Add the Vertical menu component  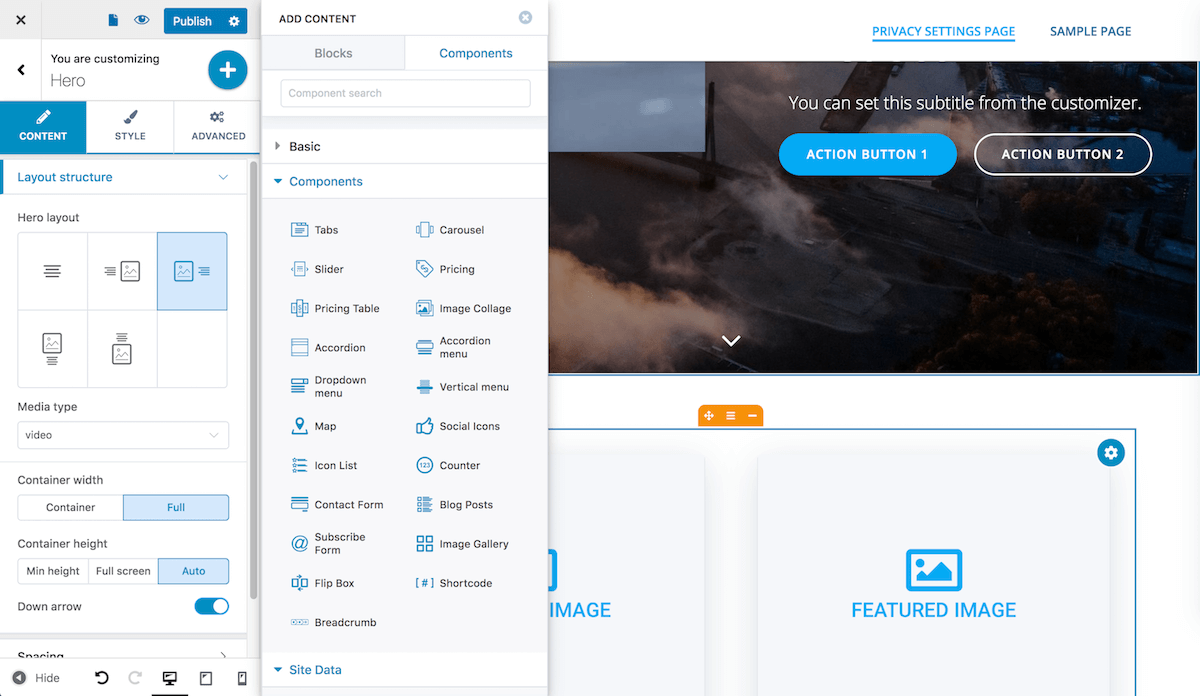click(x=462, y=387)
